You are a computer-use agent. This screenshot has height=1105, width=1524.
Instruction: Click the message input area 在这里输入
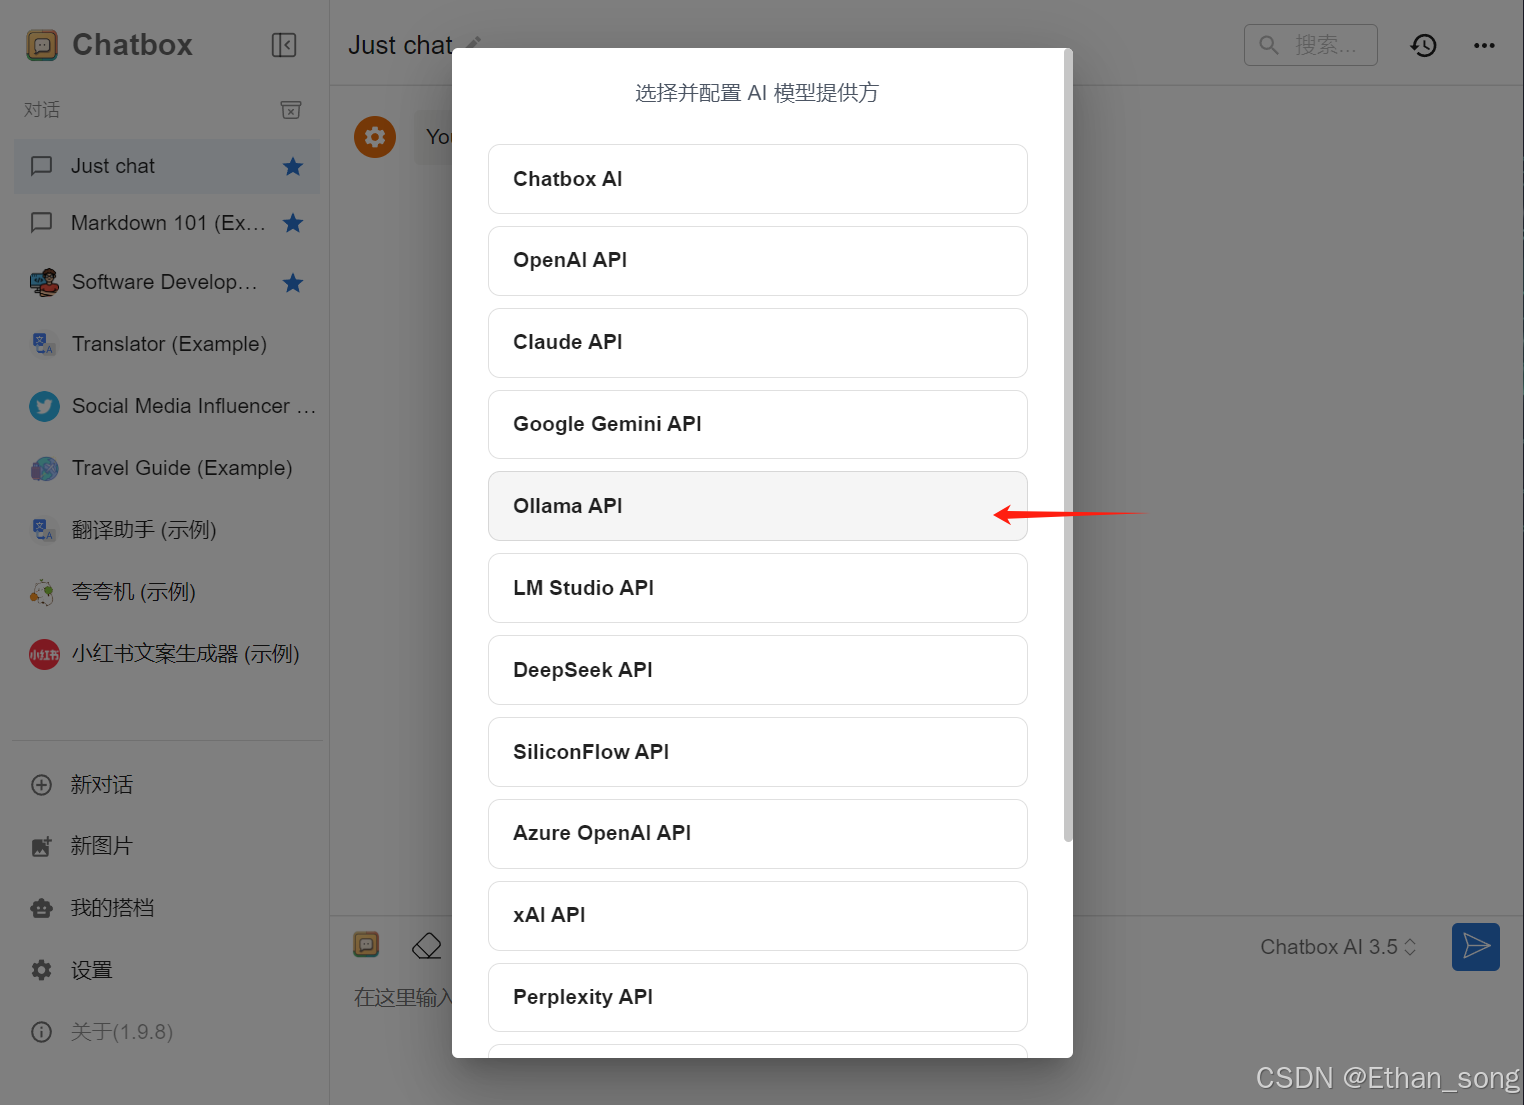tap(403, 997)
